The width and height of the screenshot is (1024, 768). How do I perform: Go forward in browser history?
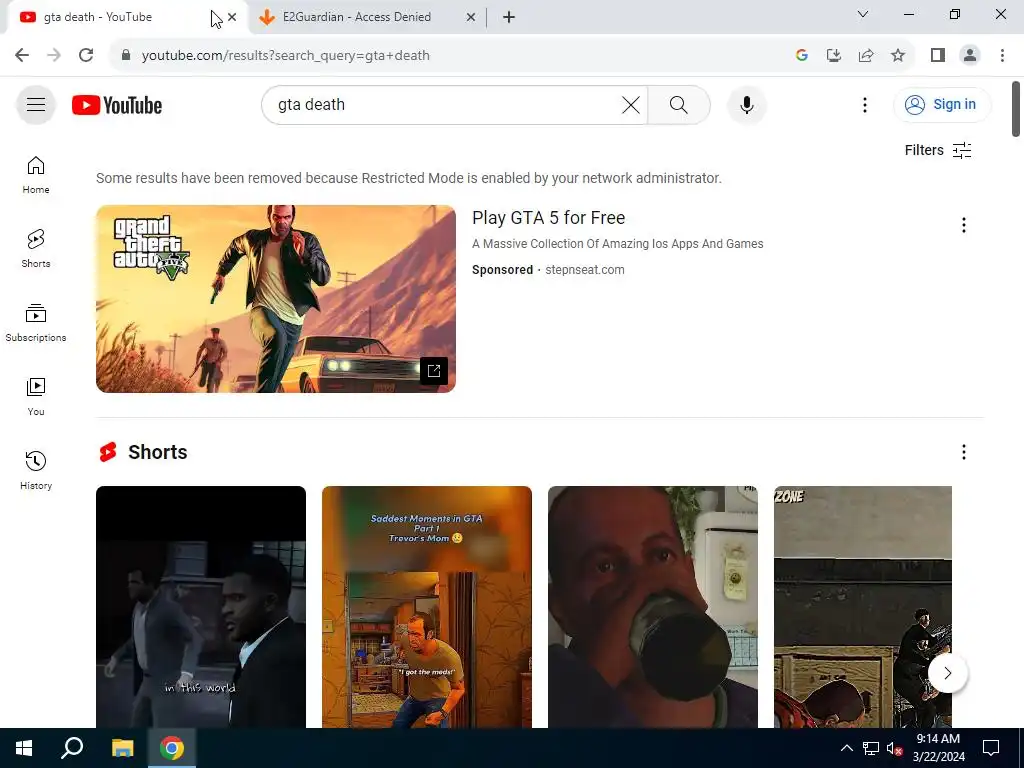[x=54, y=55]
